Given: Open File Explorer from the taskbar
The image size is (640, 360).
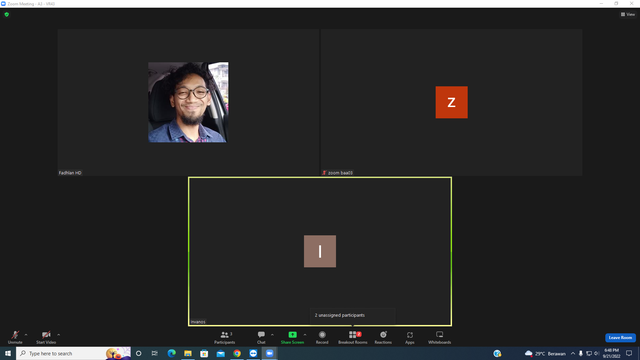Looking at the screenshot, I should (188, 353).
